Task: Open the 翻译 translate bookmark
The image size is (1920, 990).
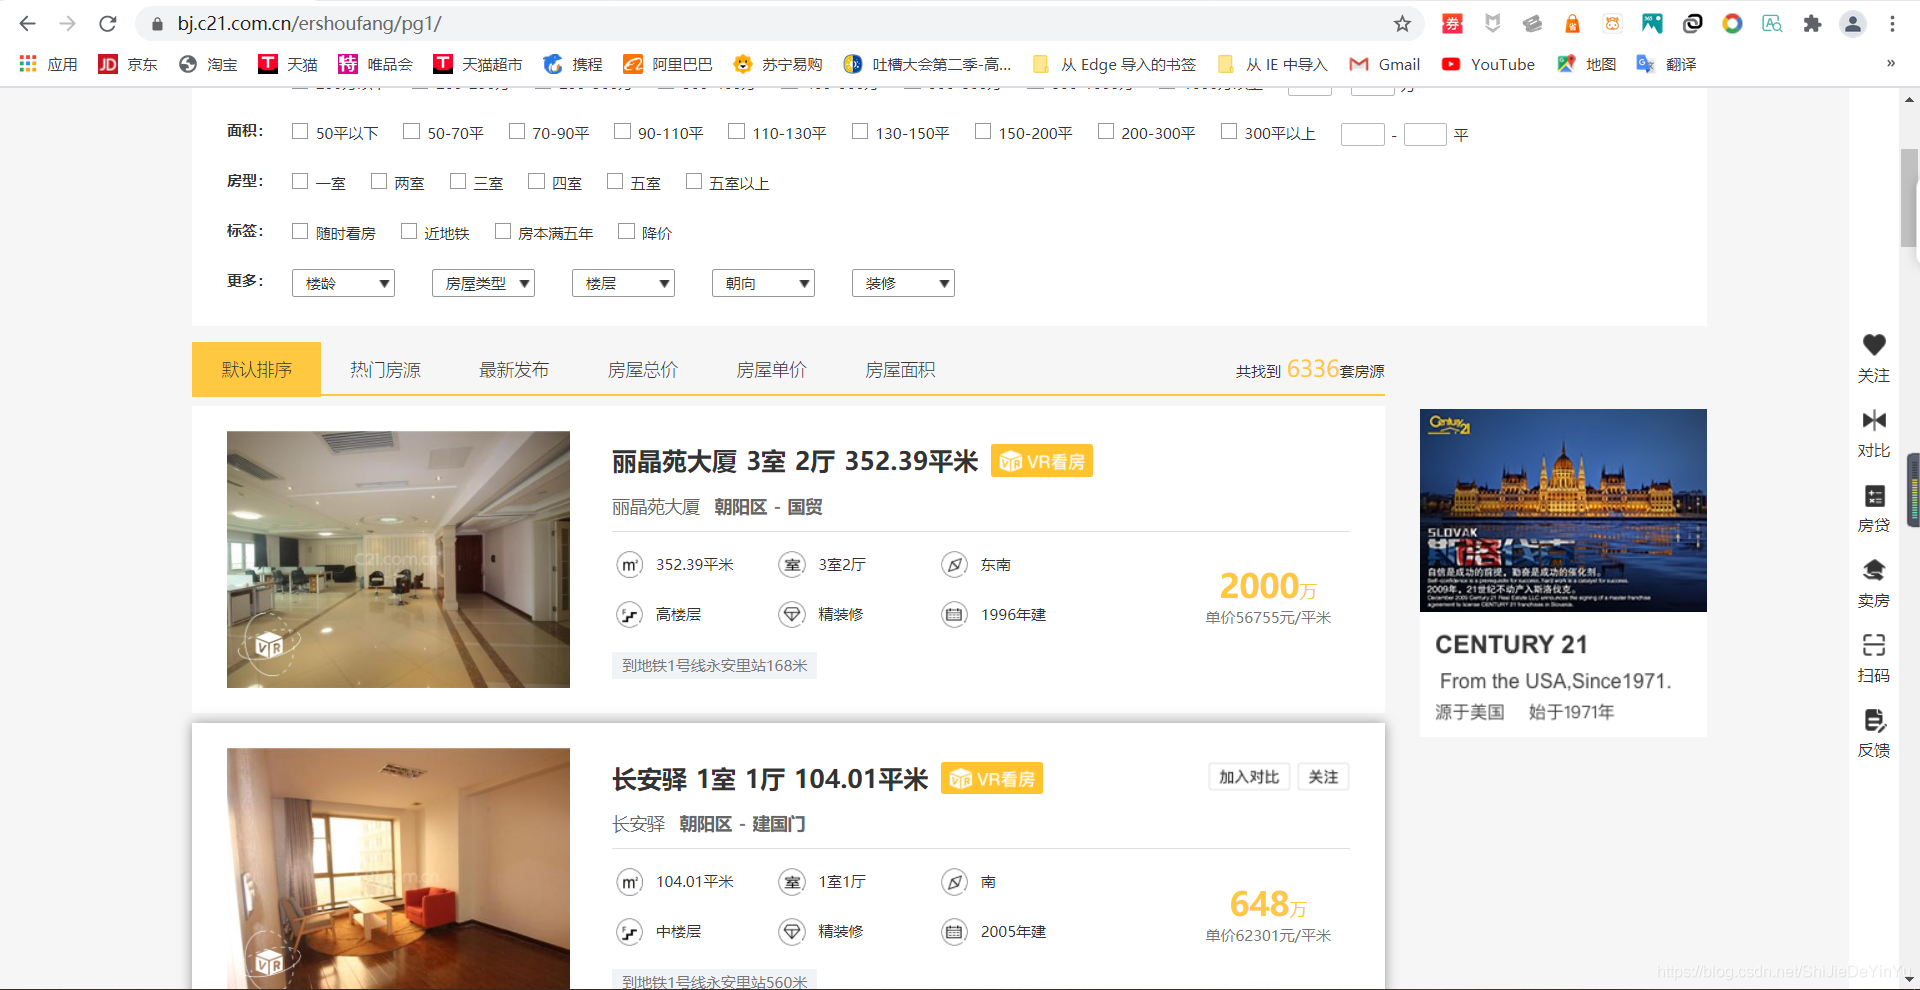Action: point(1666,64)
